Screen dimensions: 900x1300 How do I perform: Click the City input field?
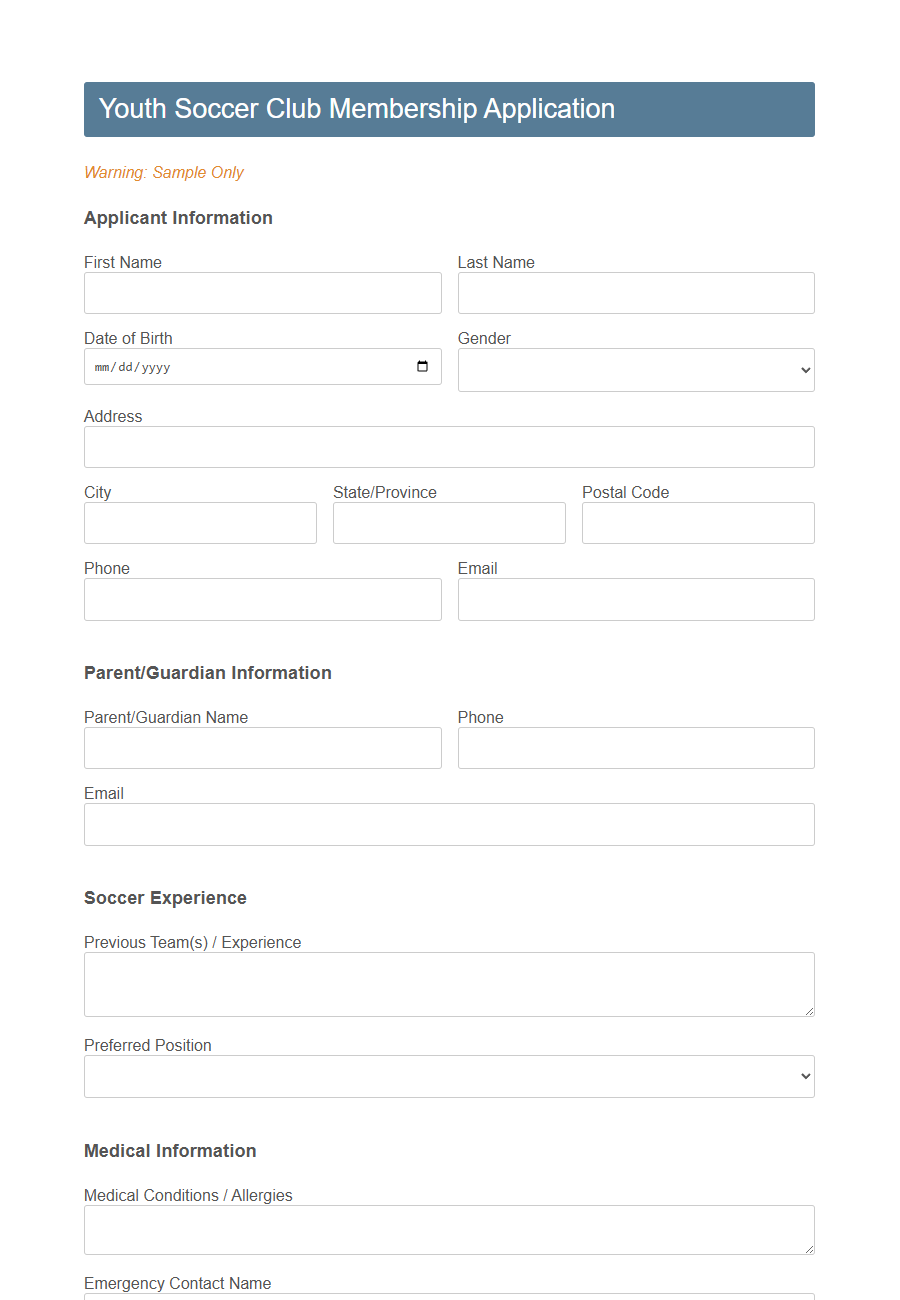[200, 523]
